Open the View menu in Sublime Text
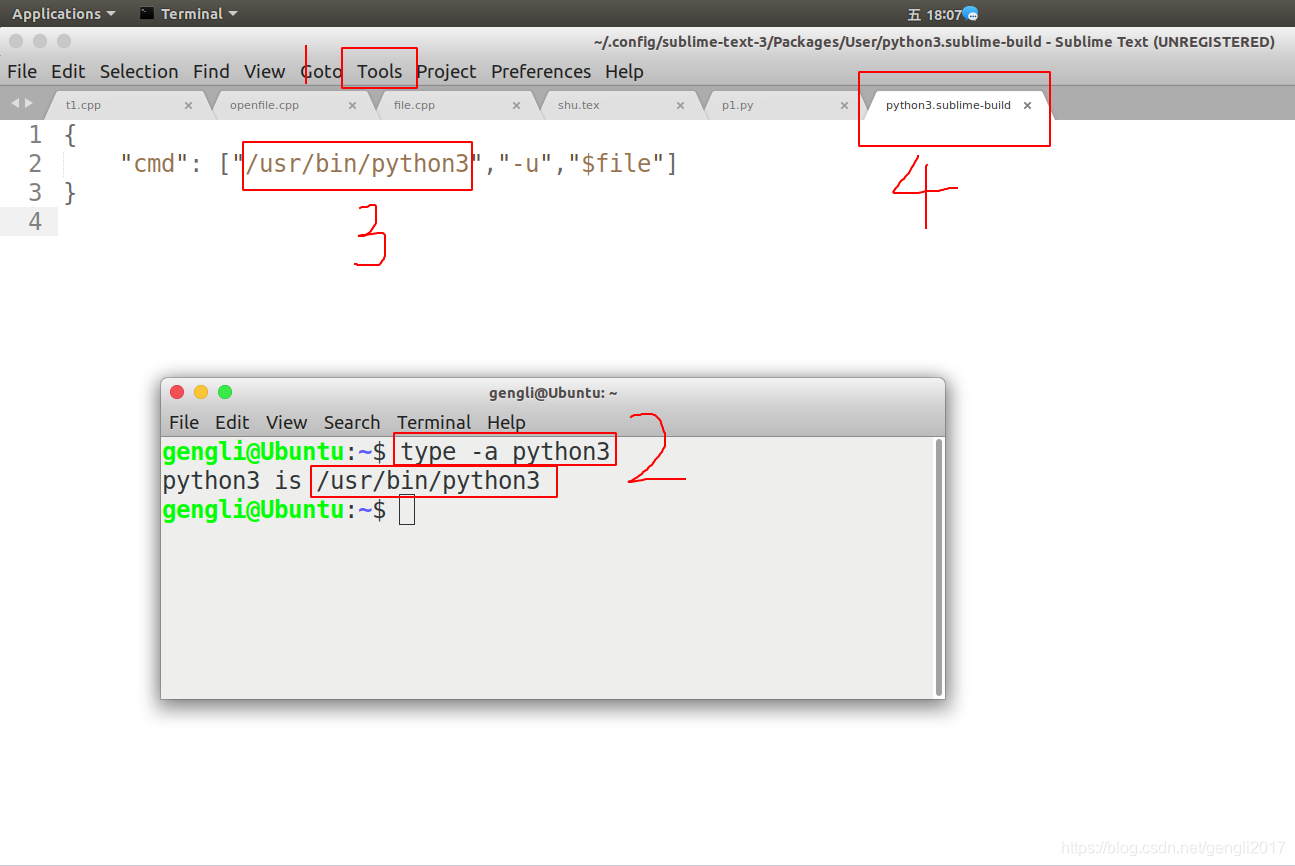Image resolution: width=1295 pixels, height=866 pixels. click(265, 71)
